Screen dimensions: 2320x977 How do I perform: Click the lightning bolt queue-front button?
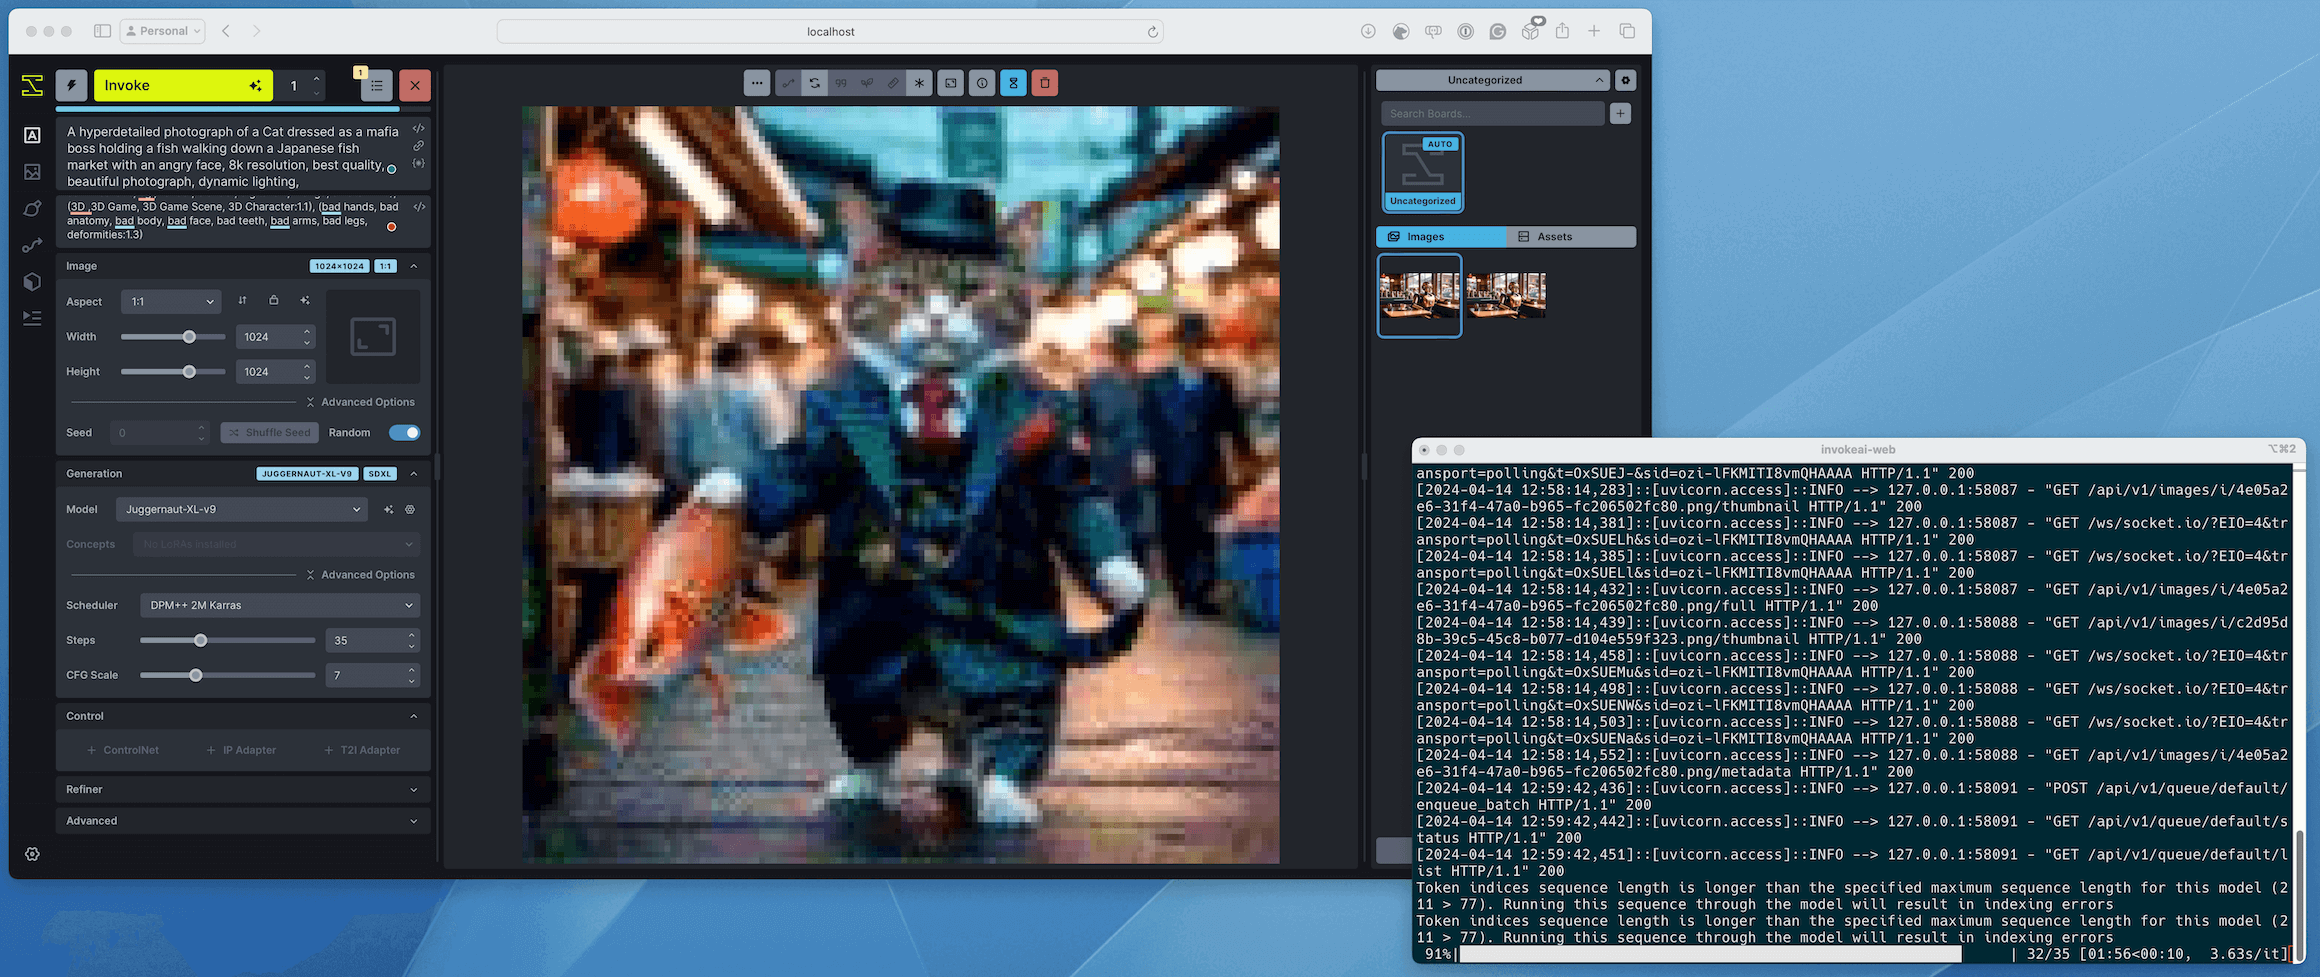pos(71,85)
